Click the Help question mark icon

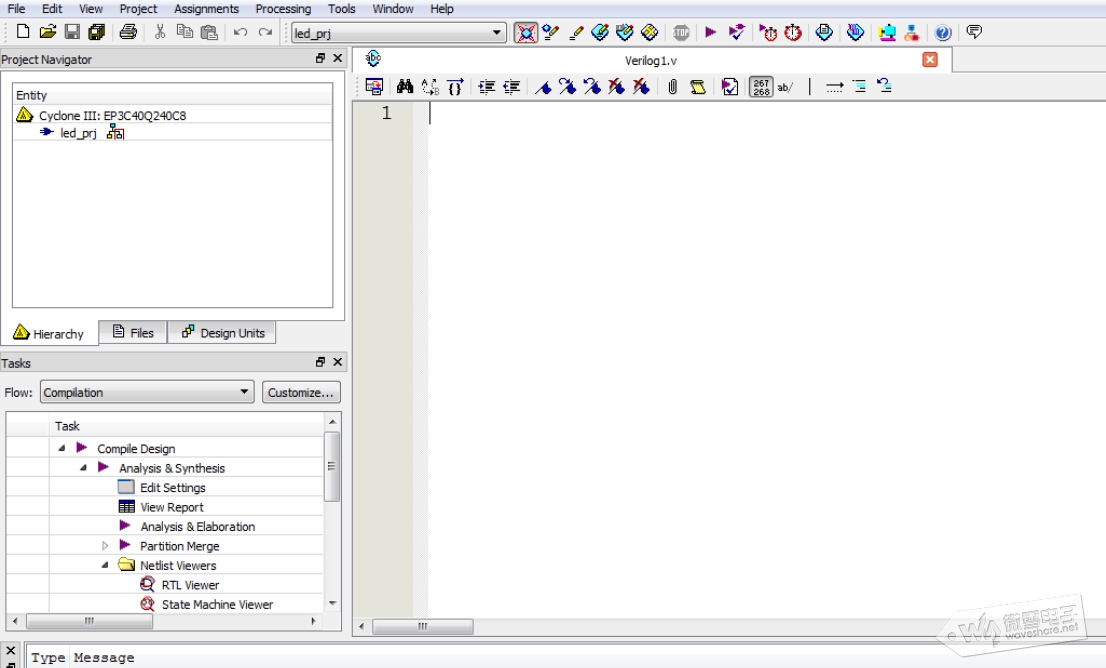coord(942,33)
